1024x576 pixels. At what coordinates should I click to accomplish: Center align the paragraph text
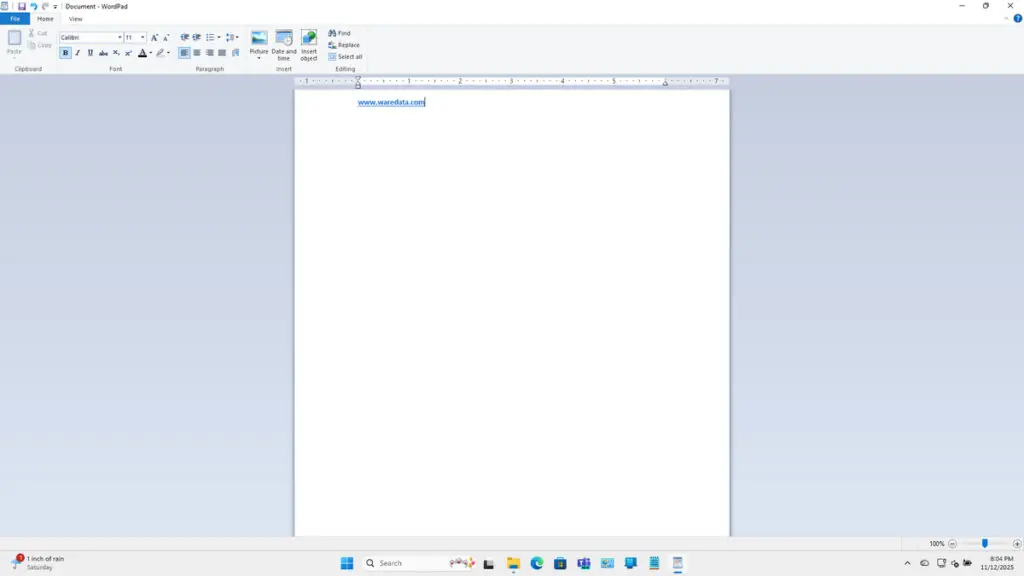coord(196,52)
